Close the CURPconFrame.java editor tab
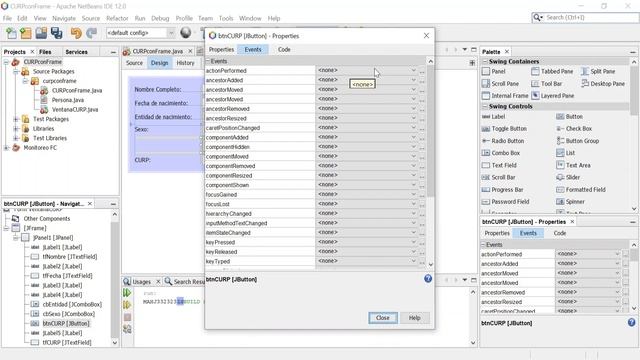 pos(190,51)
